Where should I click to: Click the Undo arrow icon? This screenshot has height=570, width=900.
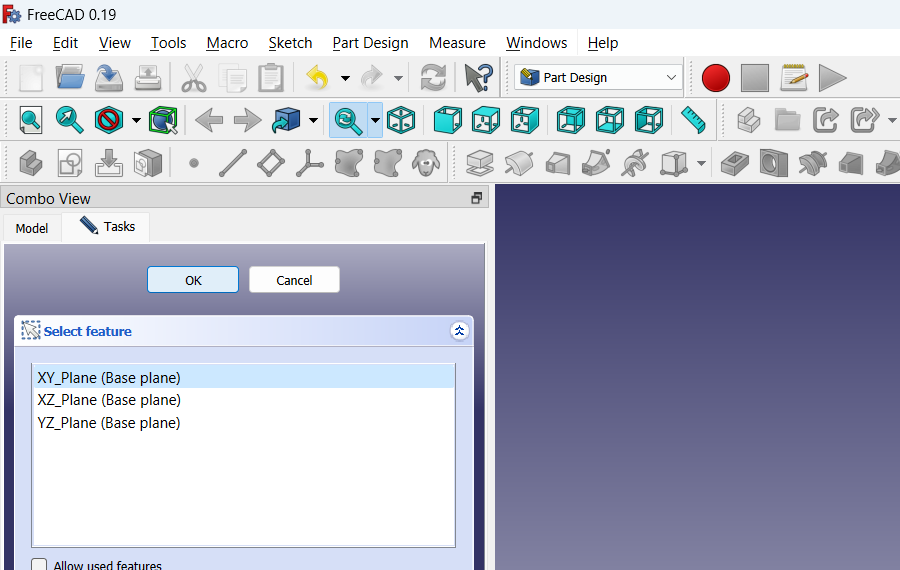coord(317,77)
